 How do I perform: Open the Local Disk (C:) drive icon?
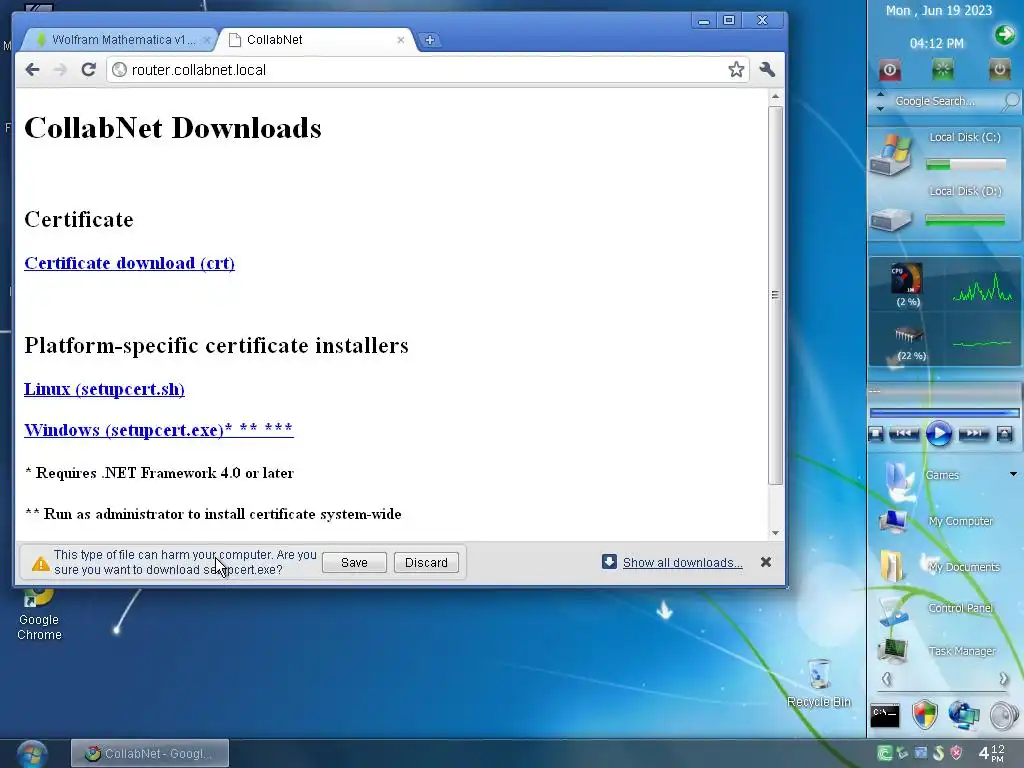tap(890, 154)
